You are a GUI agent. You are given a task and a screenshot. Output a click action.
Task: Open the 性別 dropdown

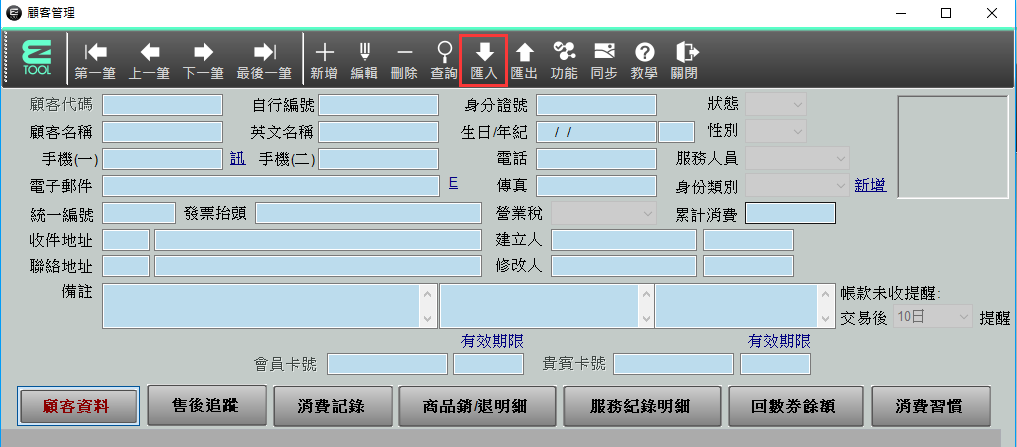pos(776,131)
